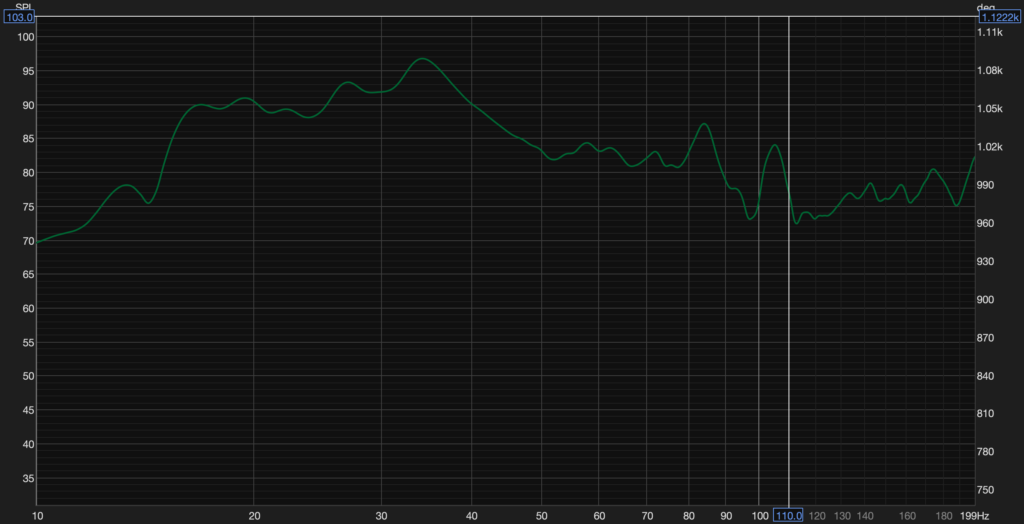The width and height of the screenshot is (1024, 524).
Task: Click the 45 label on SPL axis
Action: click(x=27, y=410)
